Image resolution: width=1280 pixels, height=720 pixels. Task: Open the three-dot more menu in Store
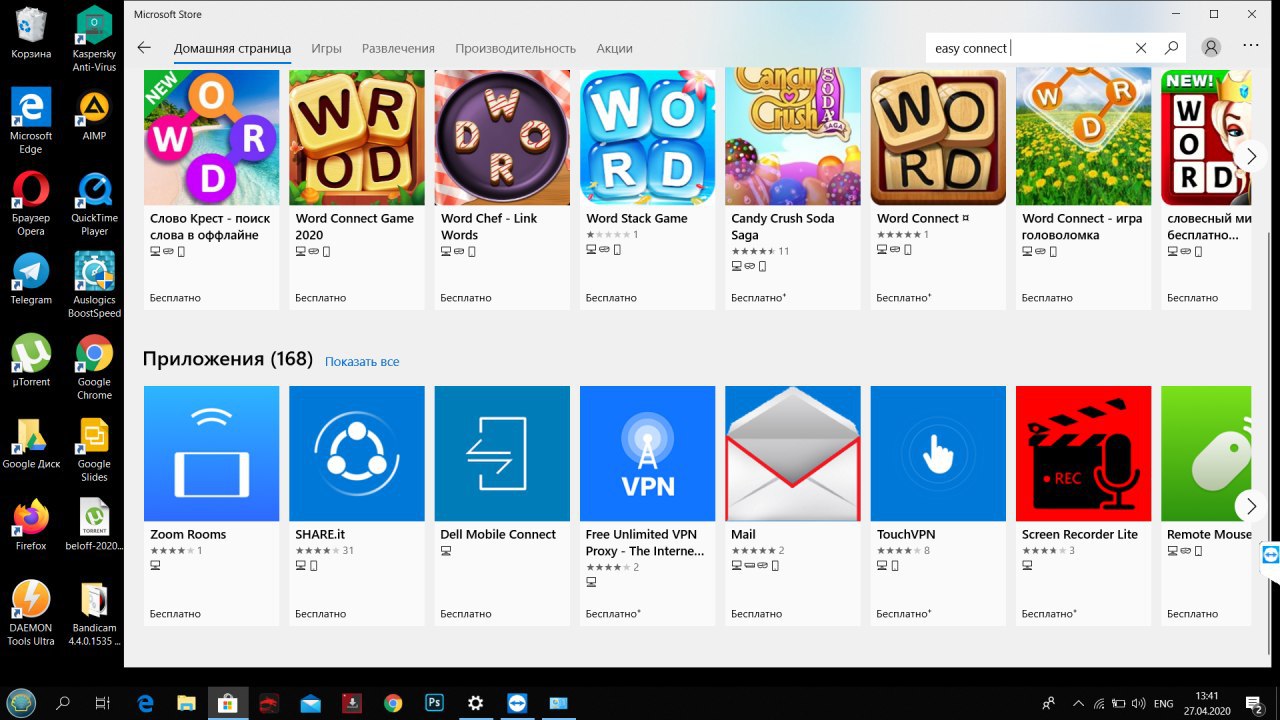point(1251,46)
